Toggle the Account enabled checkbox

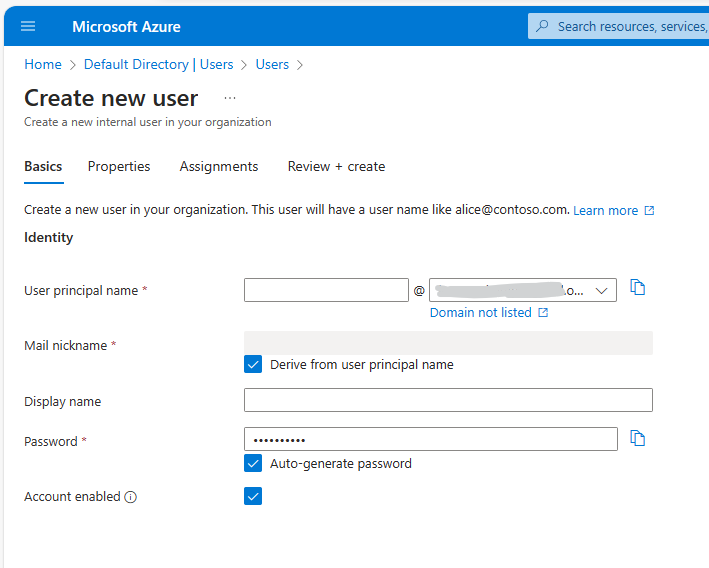coord(253,496)
